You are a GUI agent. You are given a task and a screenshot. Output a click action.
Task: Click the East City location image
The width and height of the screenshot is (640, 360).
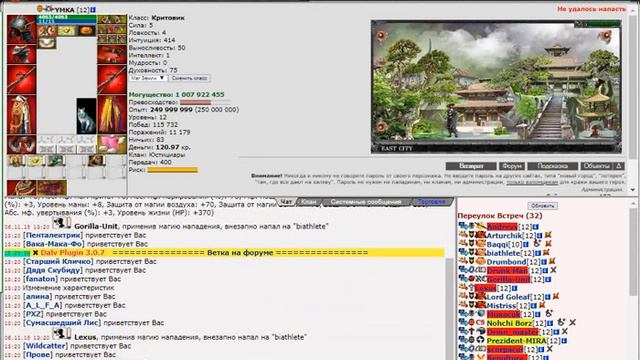coord(496,87)
